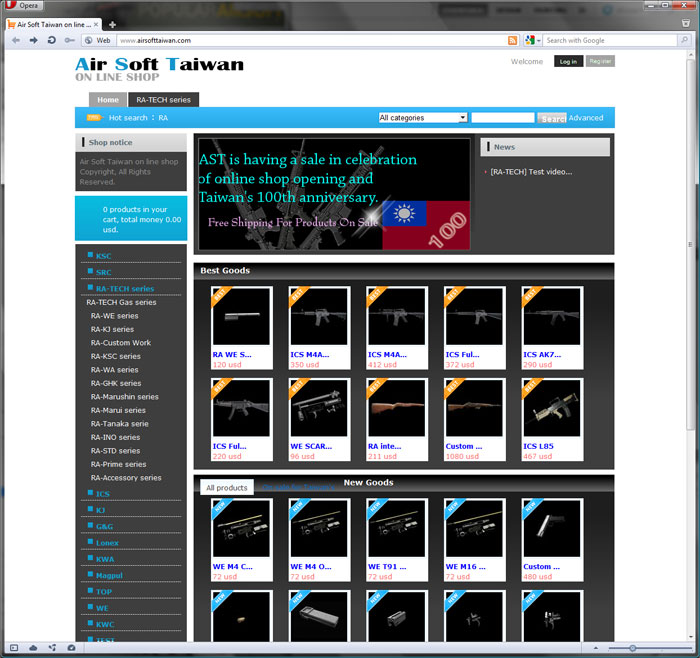700x658 pixels.
Task: Open the KWC category
Action: coord(105,624)
